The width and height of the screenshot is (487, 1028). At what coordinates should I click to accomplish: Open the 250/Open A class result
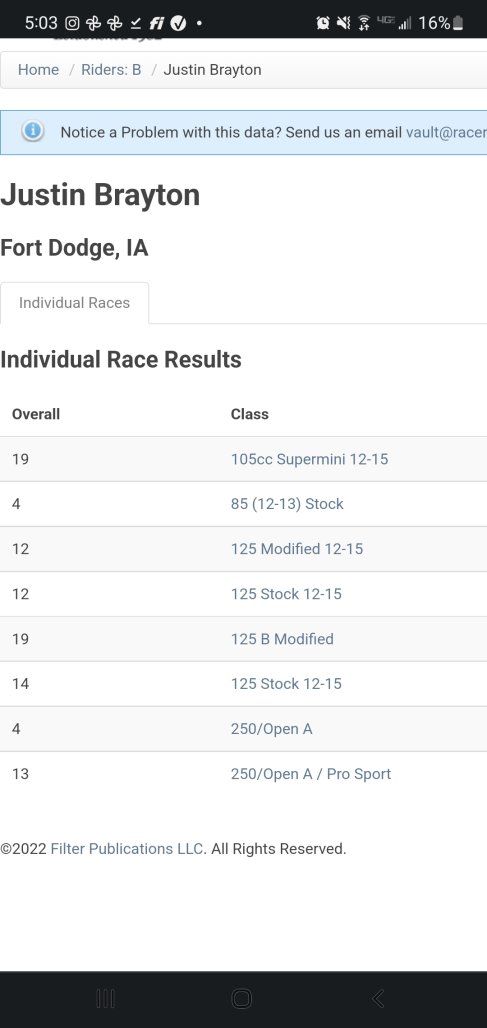tap(271, 729)
